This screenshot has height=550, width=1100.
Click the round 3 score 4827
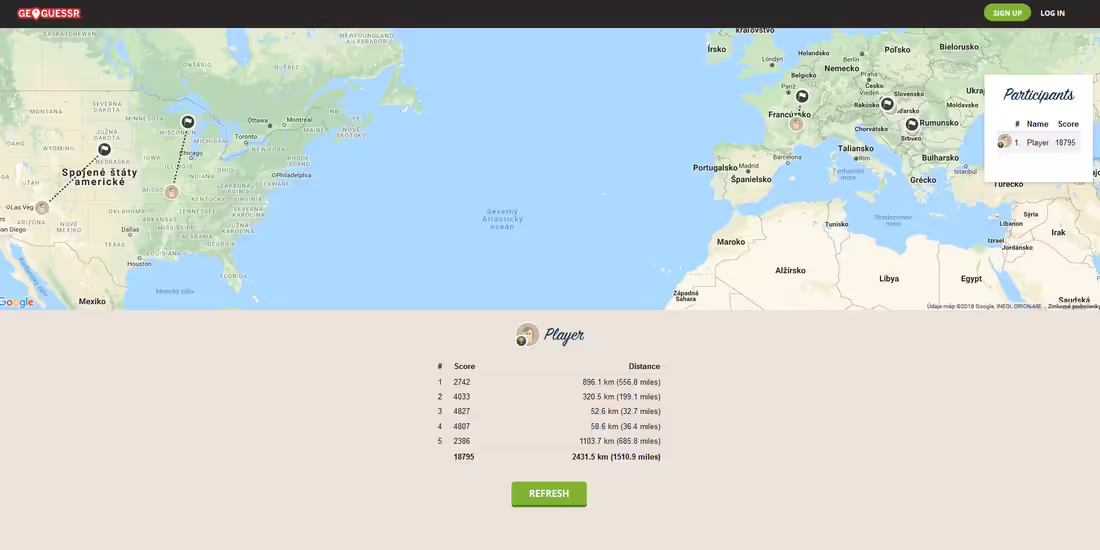(x=462, y=411)
